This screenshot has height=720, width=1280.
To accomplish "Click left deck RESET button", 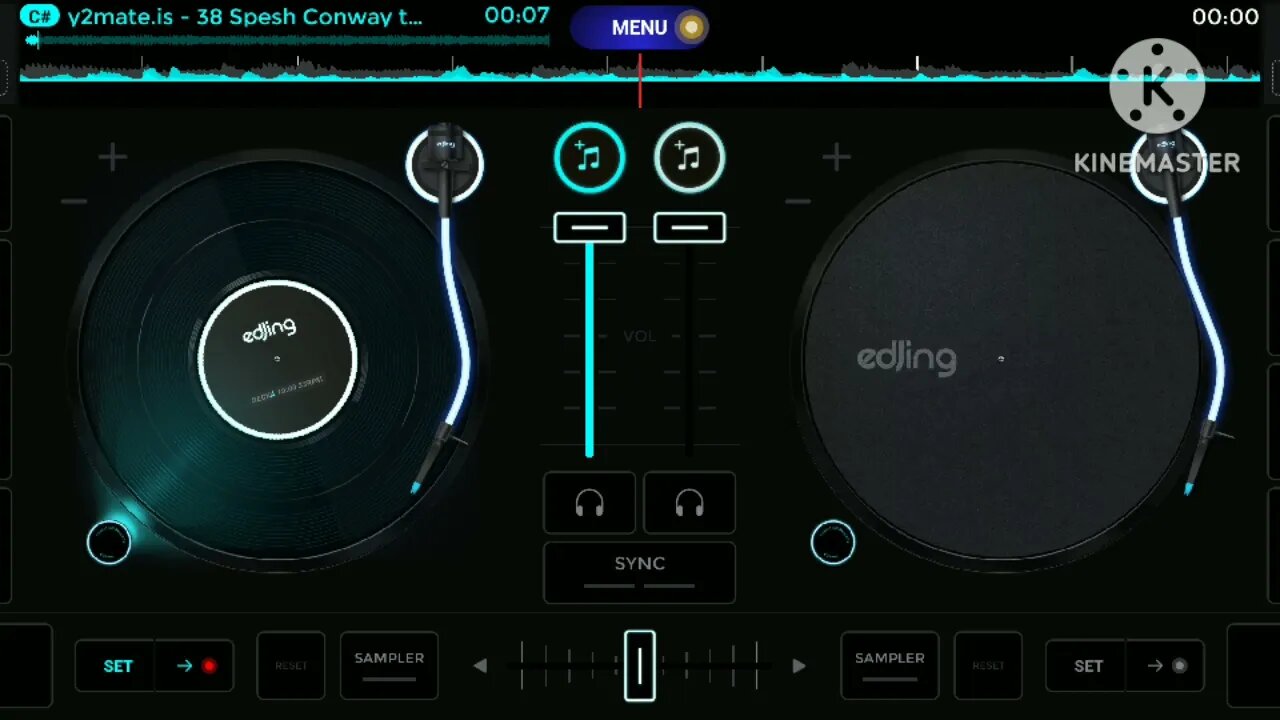I will click(291, 666).
